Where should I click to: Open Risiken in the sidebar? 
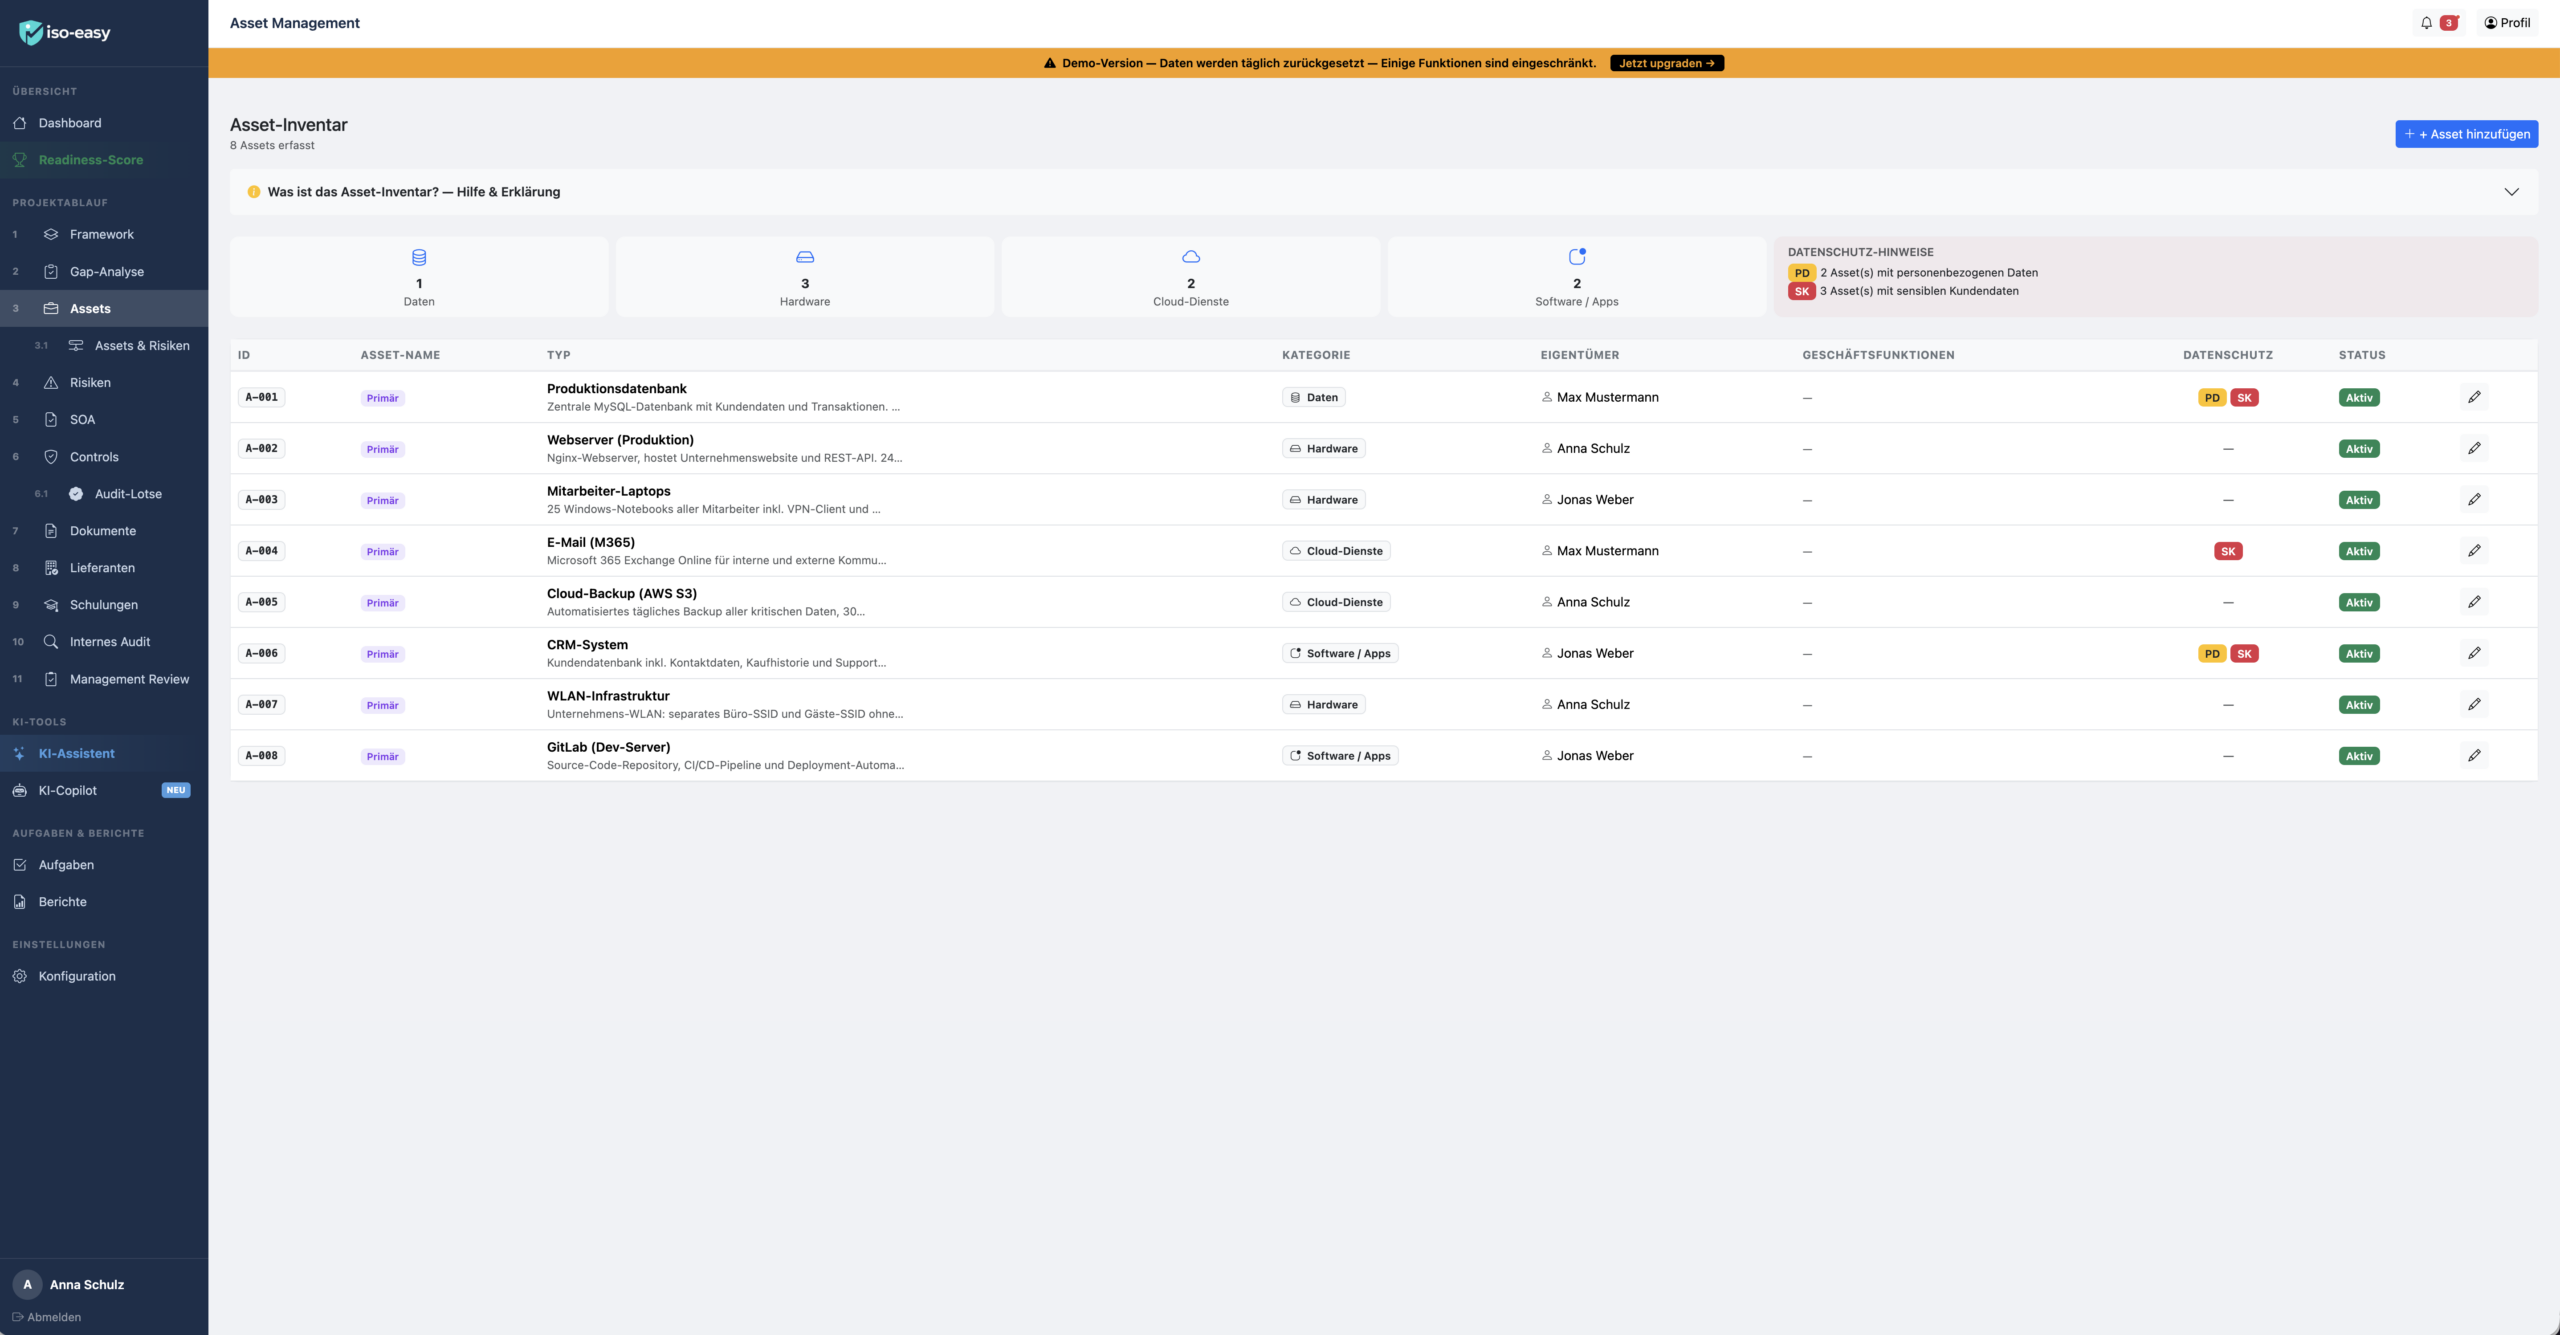pos(90,383)
